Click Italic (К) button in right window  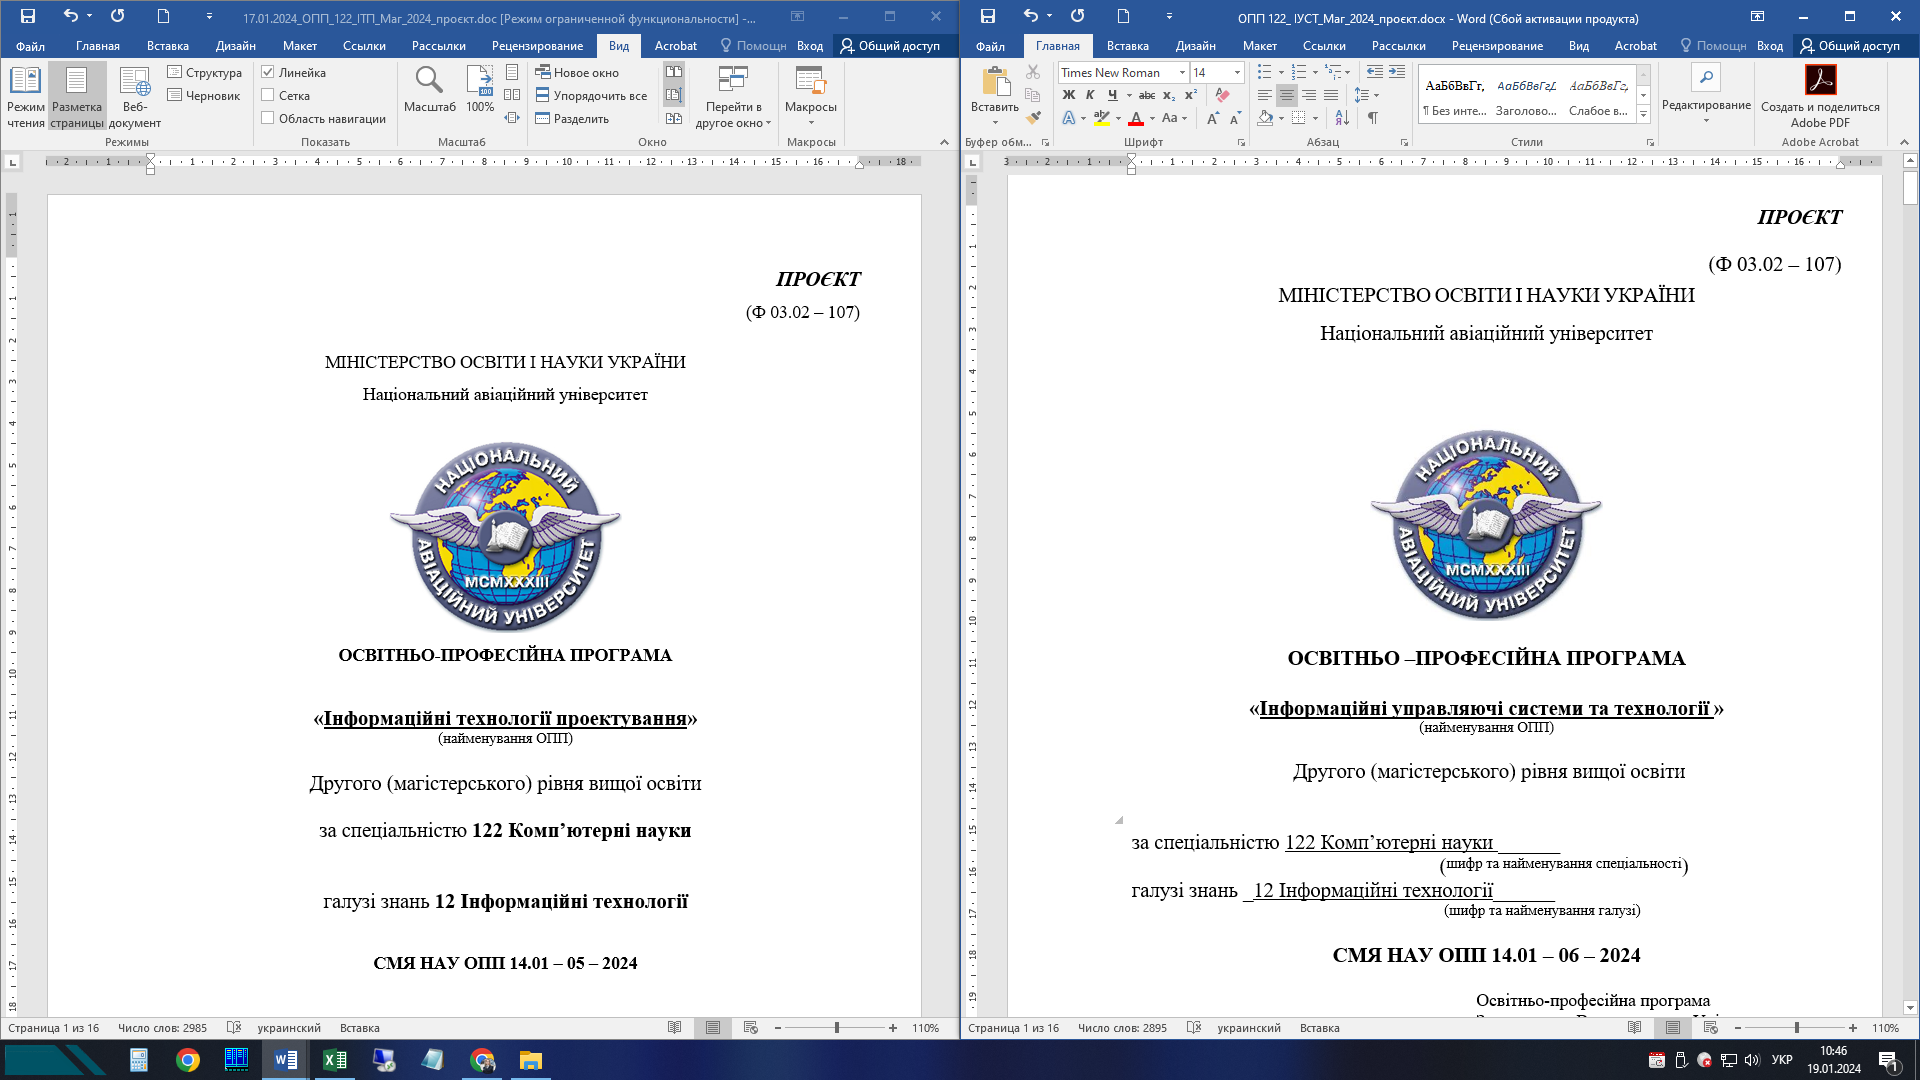[x=1090, y=95]
